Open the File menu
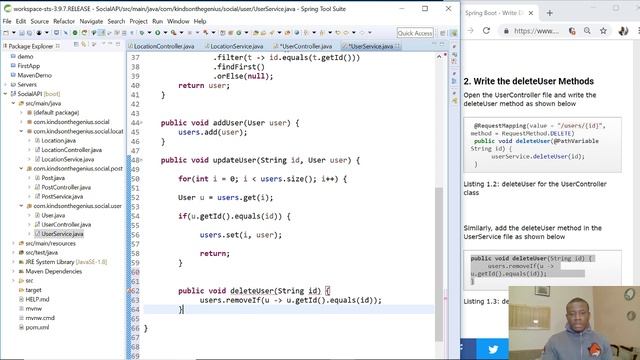 7,21
